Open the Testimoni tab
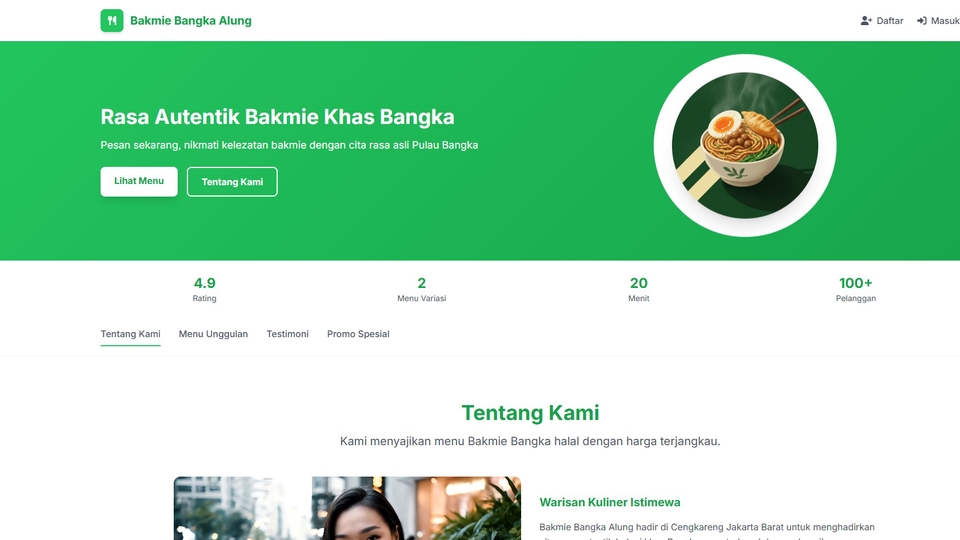Image resolution: width=960 pixels, height=540 pixels. click(287, 334)
